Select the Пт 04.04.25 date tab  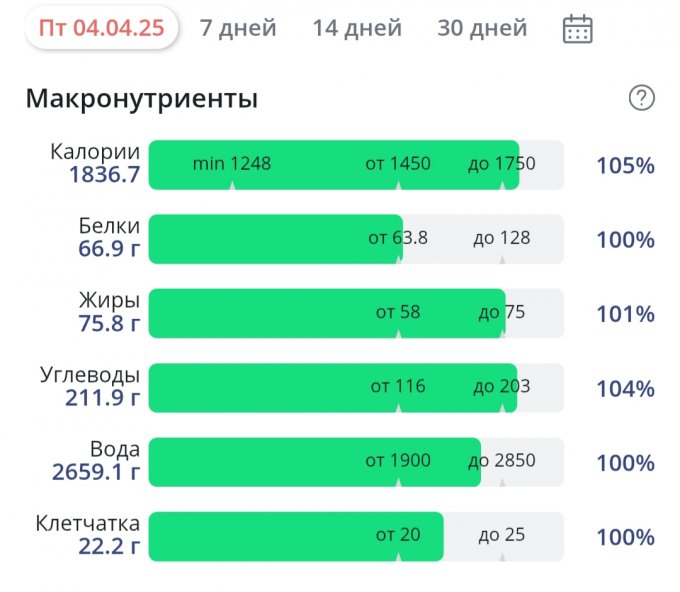[102, 28]
